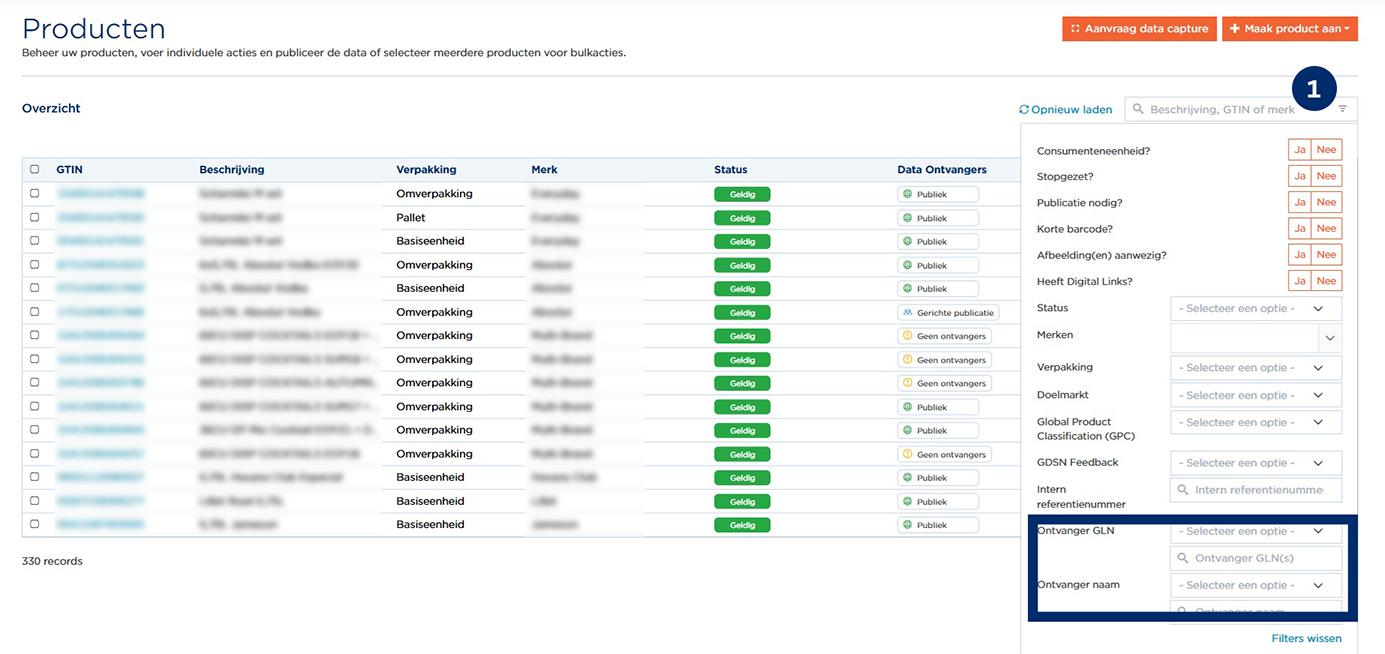Click the Intern referentienummer input field
Screen dimensions: 1385x654
coord(1256,490)
